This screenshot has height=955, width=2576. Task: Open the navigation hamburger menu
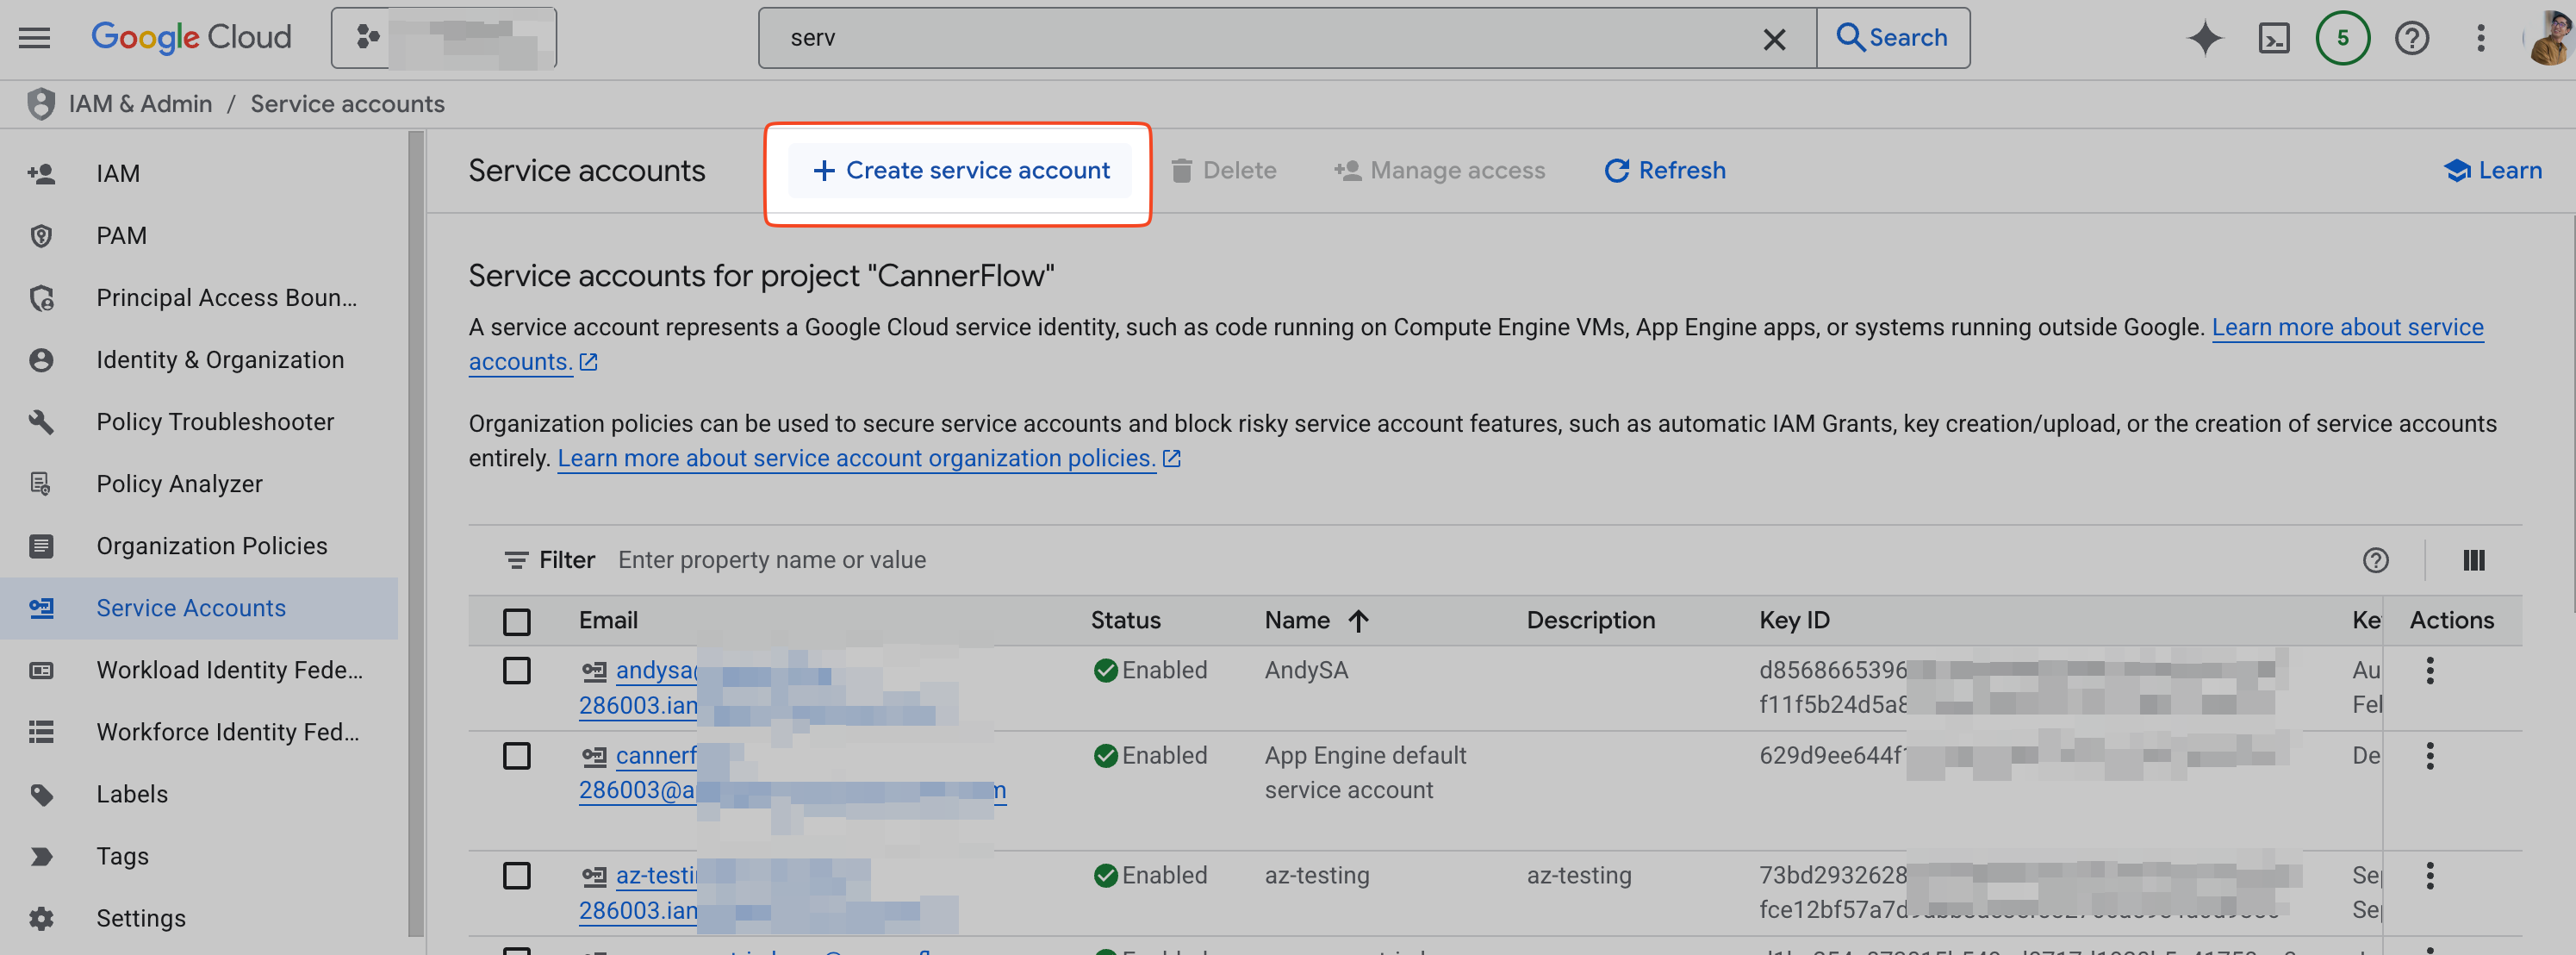[x=33, y=37]
